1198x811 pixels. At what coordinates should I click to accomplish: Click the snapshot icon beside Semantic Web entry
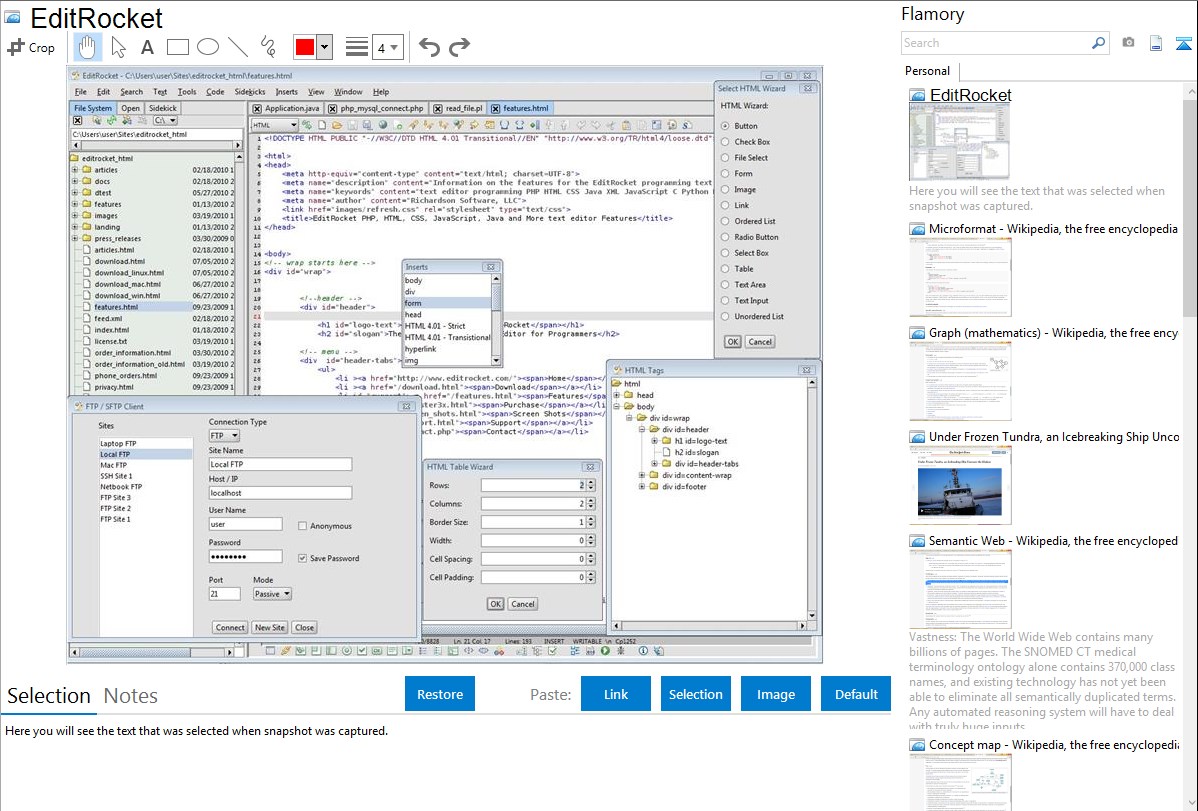tap(917, 541)
